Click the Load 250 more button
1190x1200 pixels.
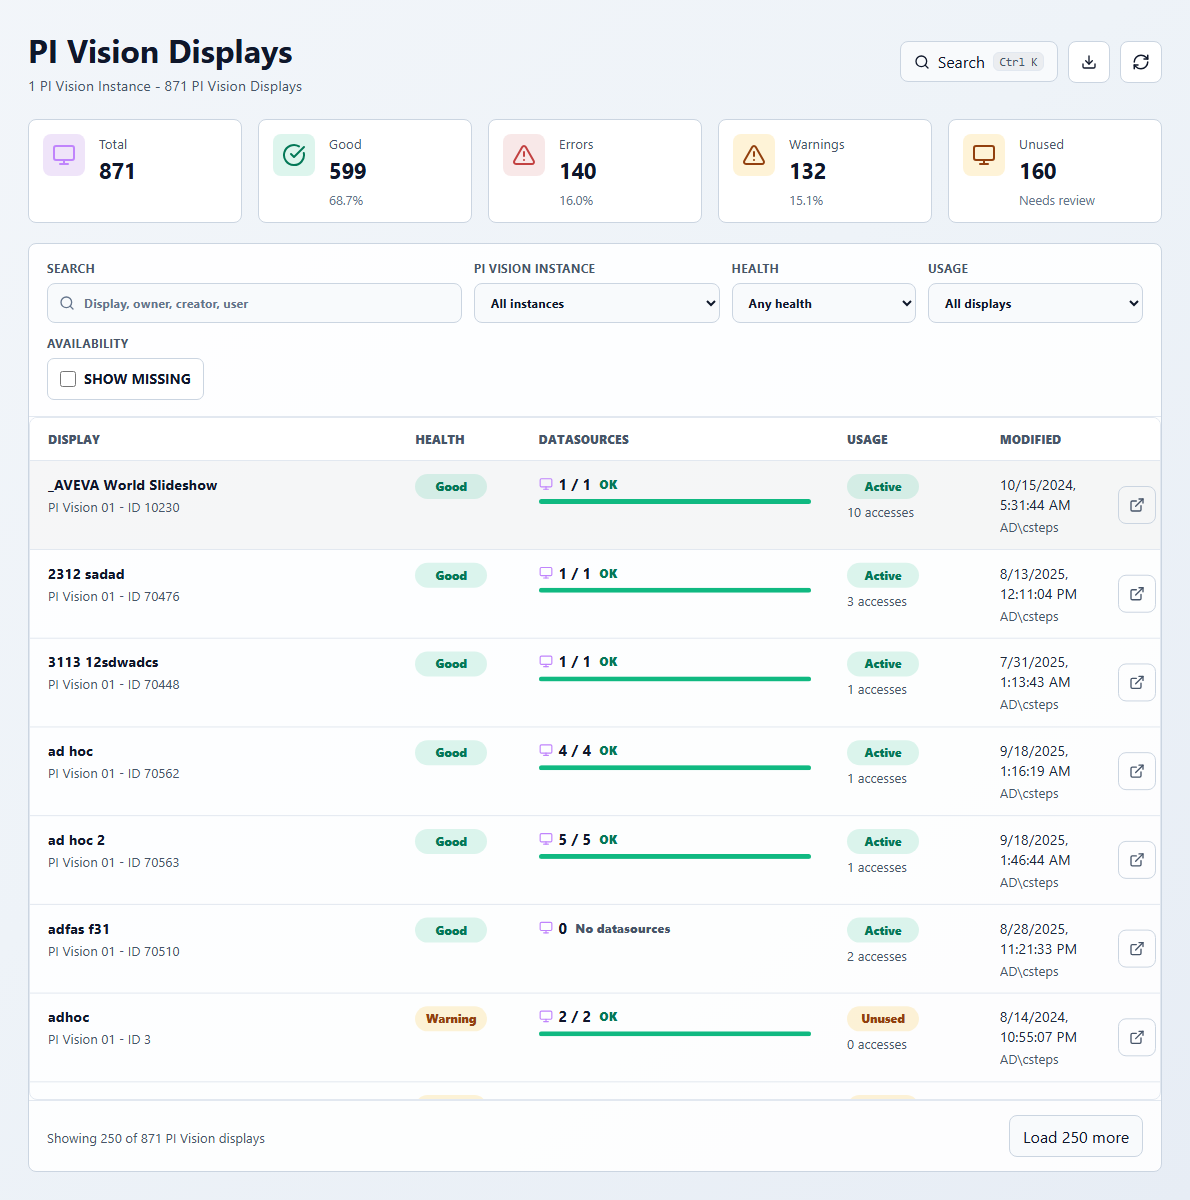pyautogui.click(x=1076, y=1137)
